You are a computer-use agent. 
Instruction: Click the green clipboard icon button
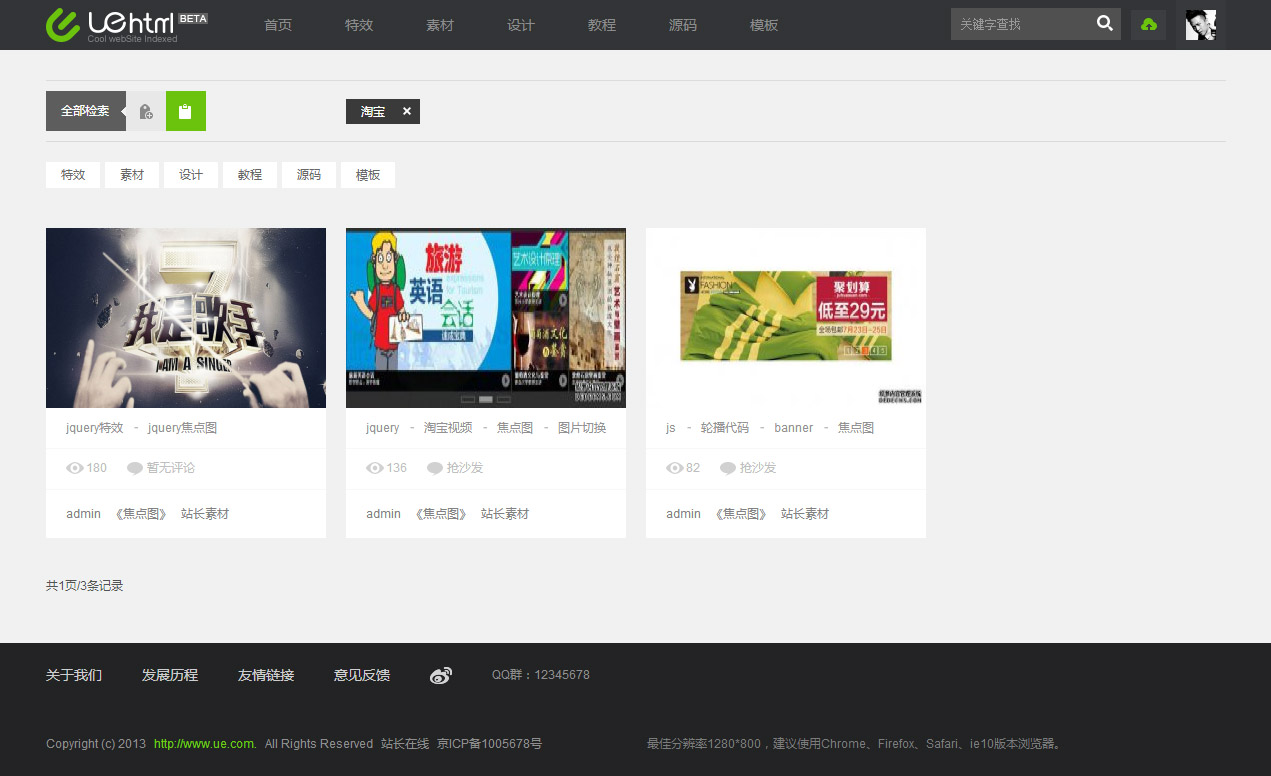(x=185, y=112)
